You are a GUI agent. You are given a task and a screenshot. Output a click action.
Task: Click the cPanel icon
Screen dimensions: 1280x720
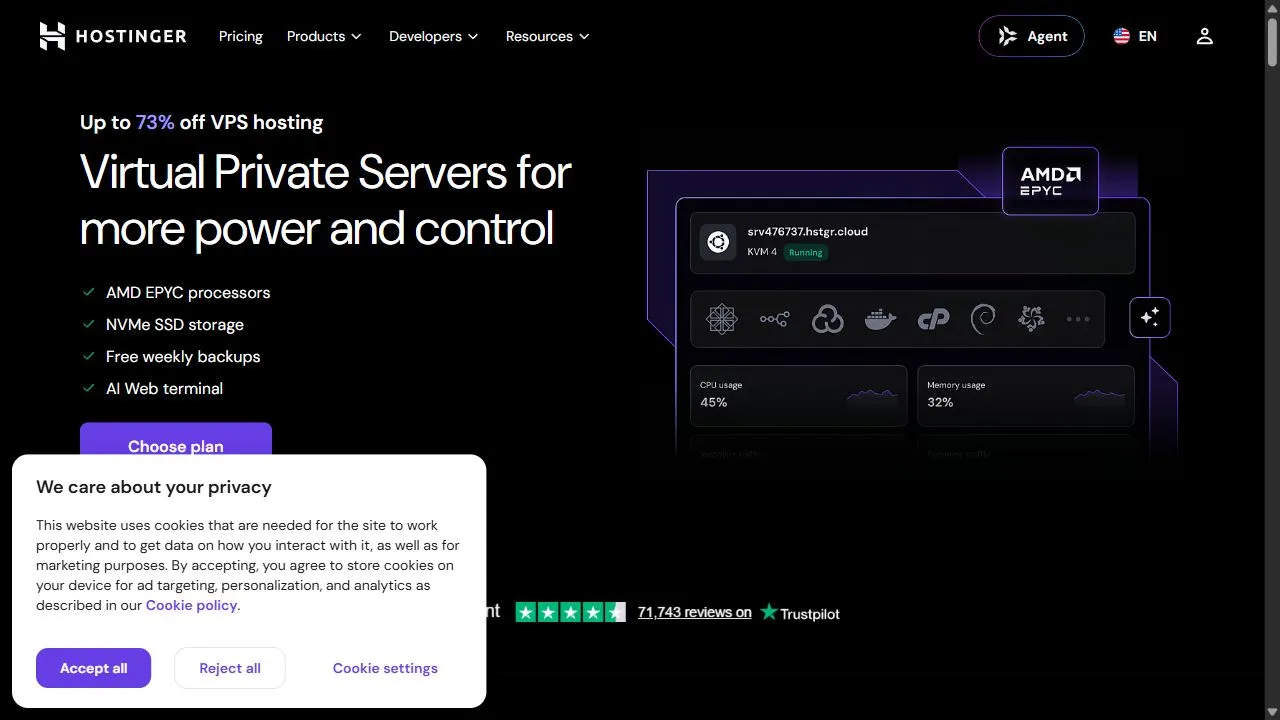tap(933, 320)
